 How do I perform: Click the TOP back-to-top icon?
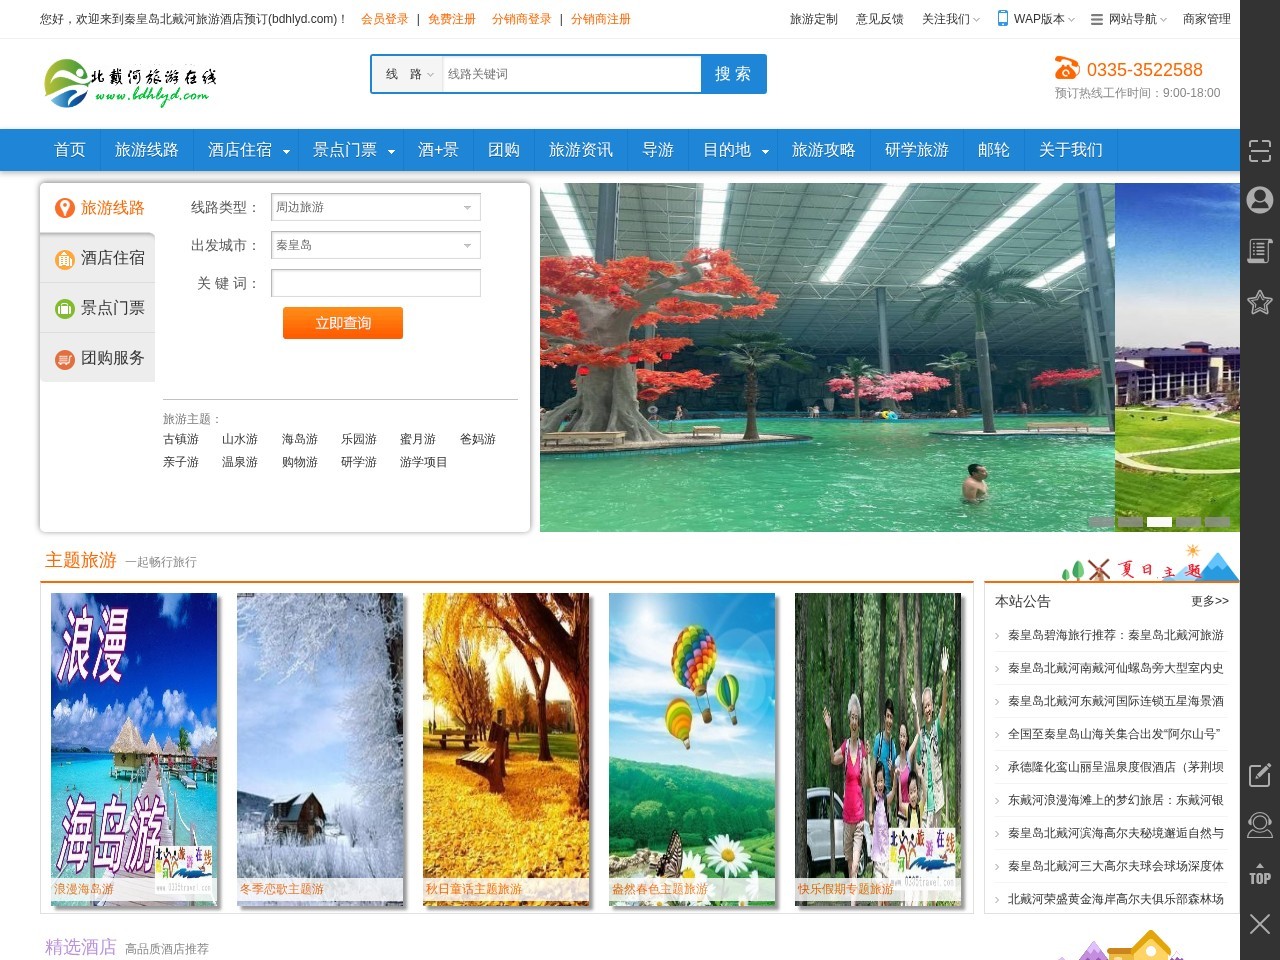pos(1259,872)
